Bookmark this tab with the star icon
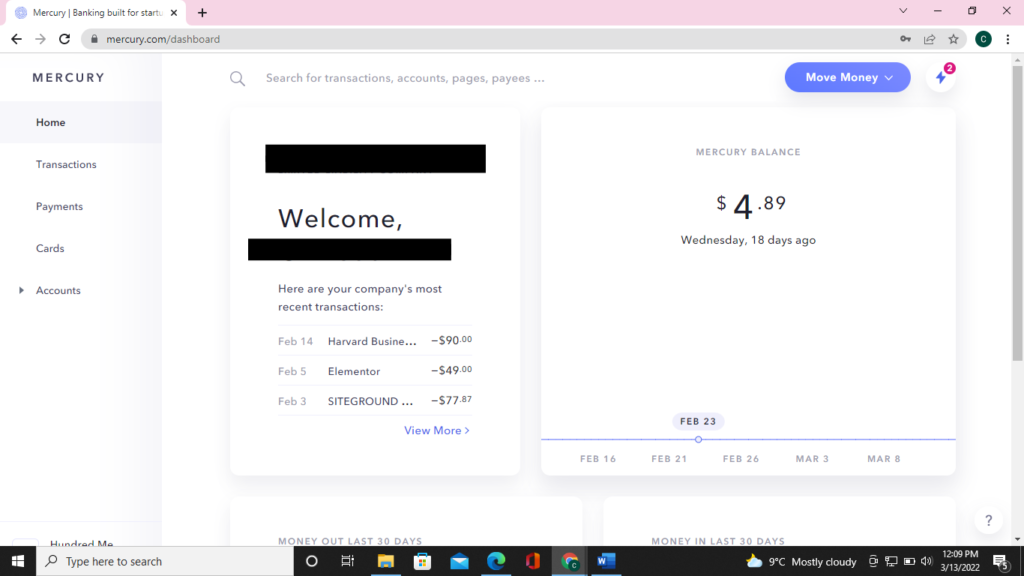This screenshot has height=576, width=1024. [953, 39]
